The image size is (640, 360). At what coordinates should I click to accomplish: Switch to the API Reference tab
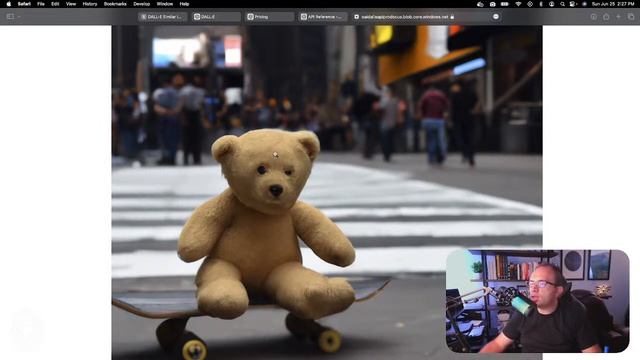tap(323, 17)
